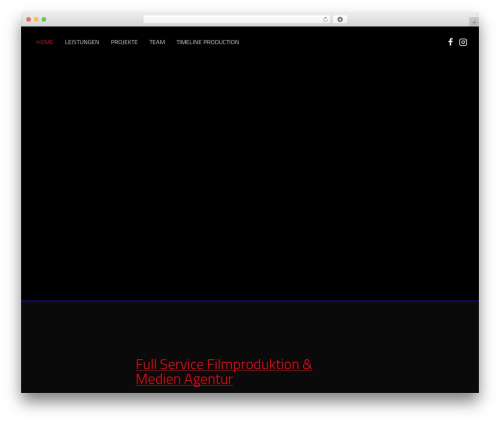Image resolution: width=500 pixels, height=423 pixels.
Task: Focus the browser address bar
Action: 237,19
